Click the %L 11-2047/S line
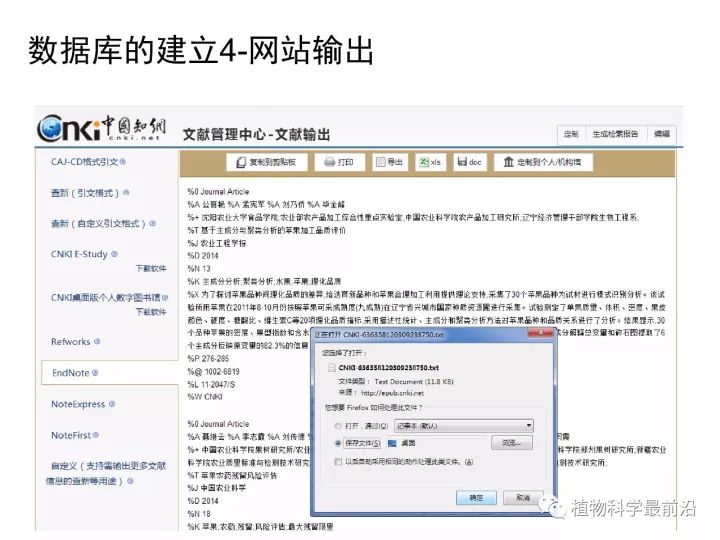This screenshot has width=720, height=540. coord(211,384)
